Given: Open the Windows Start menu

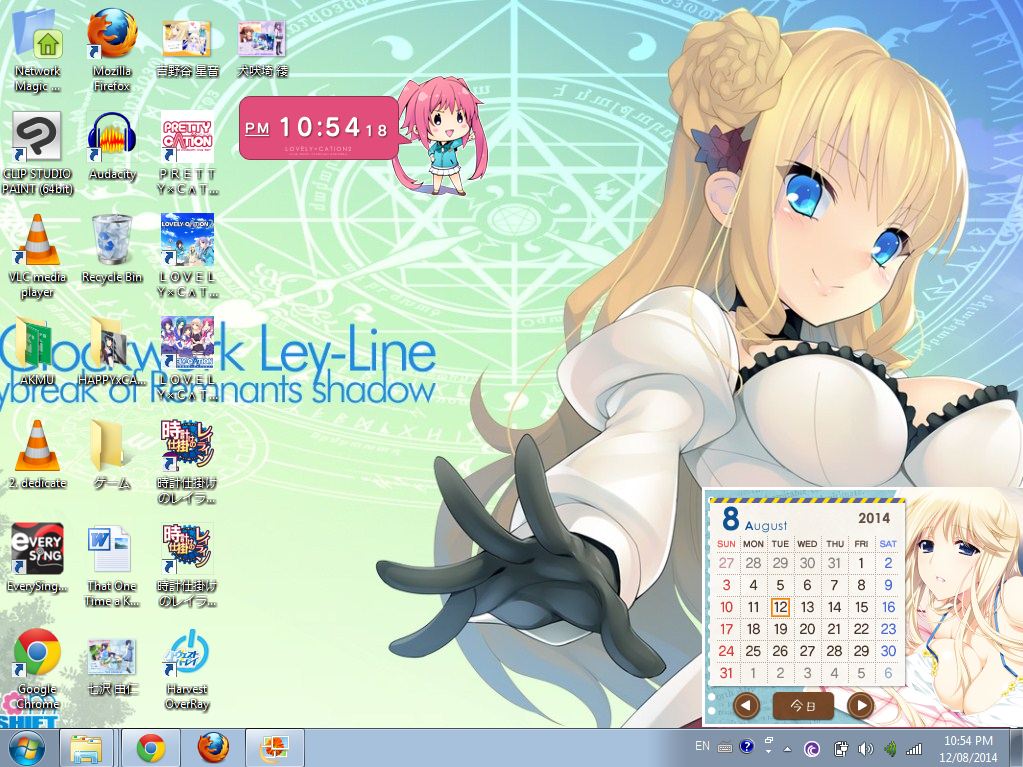Looking at the screenshot, I should point(26,748).
